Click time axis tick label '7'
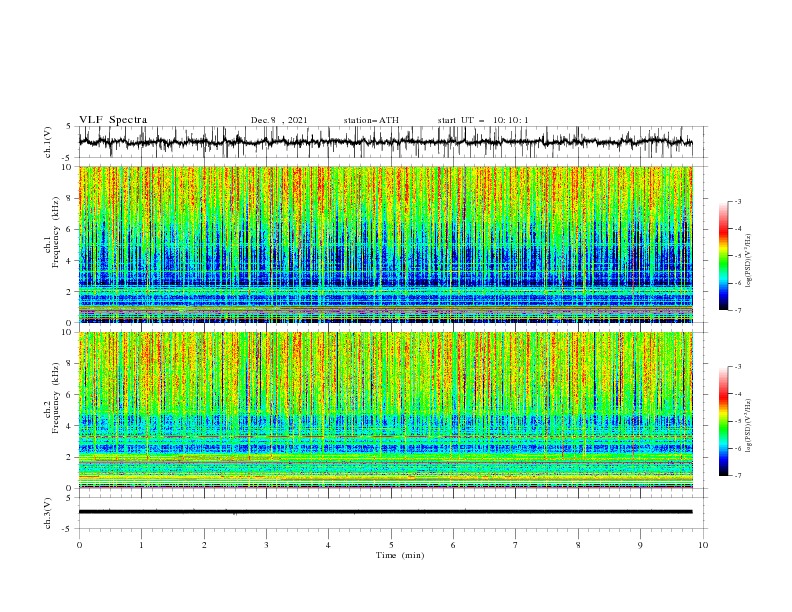The height and width of the screenshot is (612, 792). coord(516,545)
